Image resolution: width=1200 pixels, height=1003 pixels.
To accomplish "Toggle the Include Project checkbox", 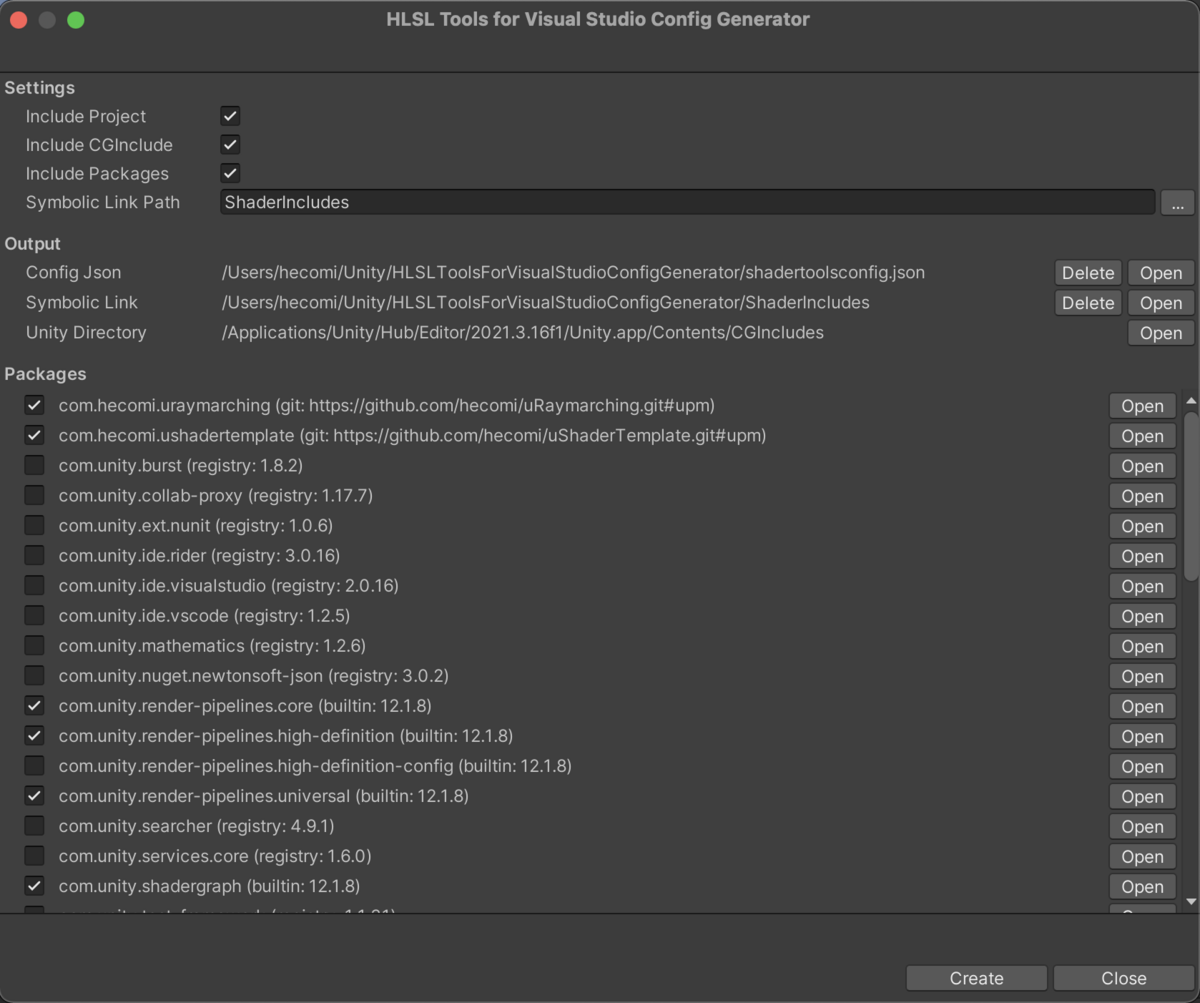I will click(230, 116).
